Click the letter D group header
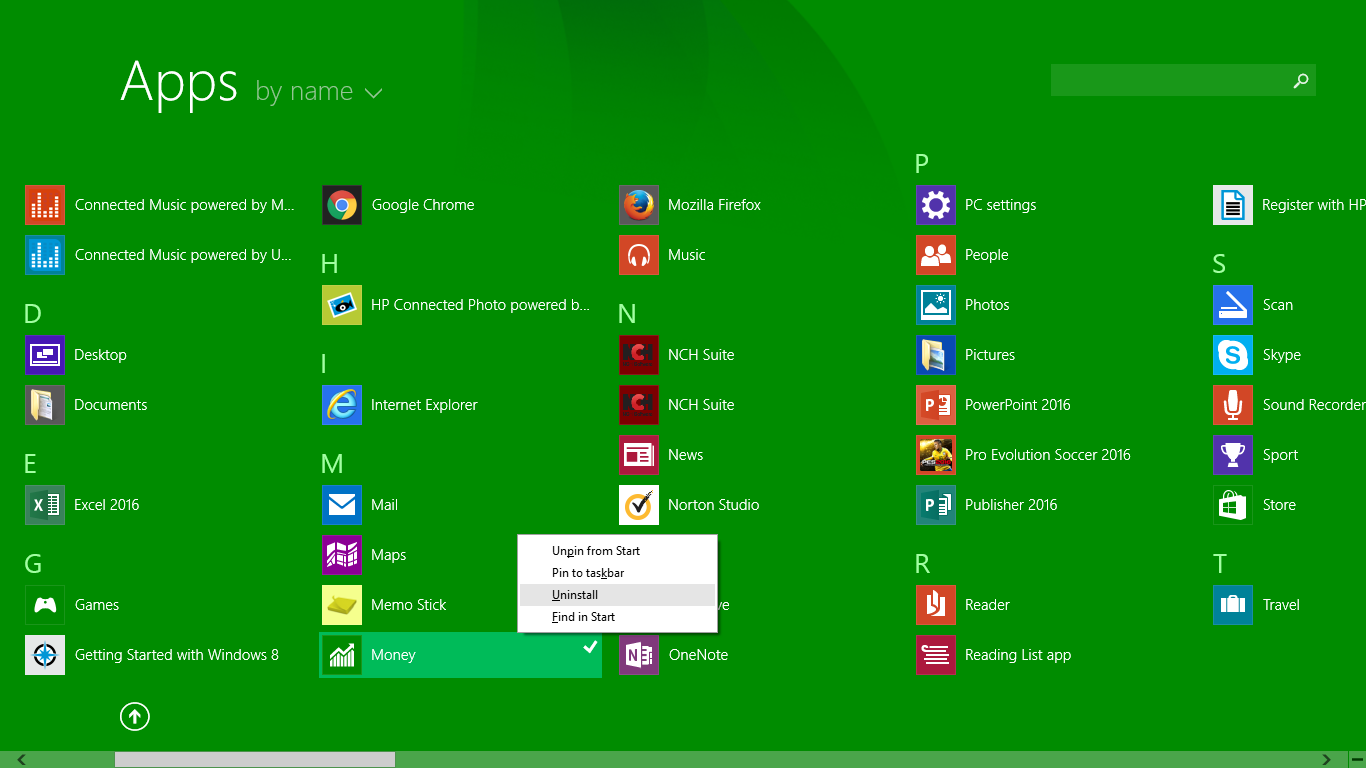1366x768 pixels. [x=32, y=314]
